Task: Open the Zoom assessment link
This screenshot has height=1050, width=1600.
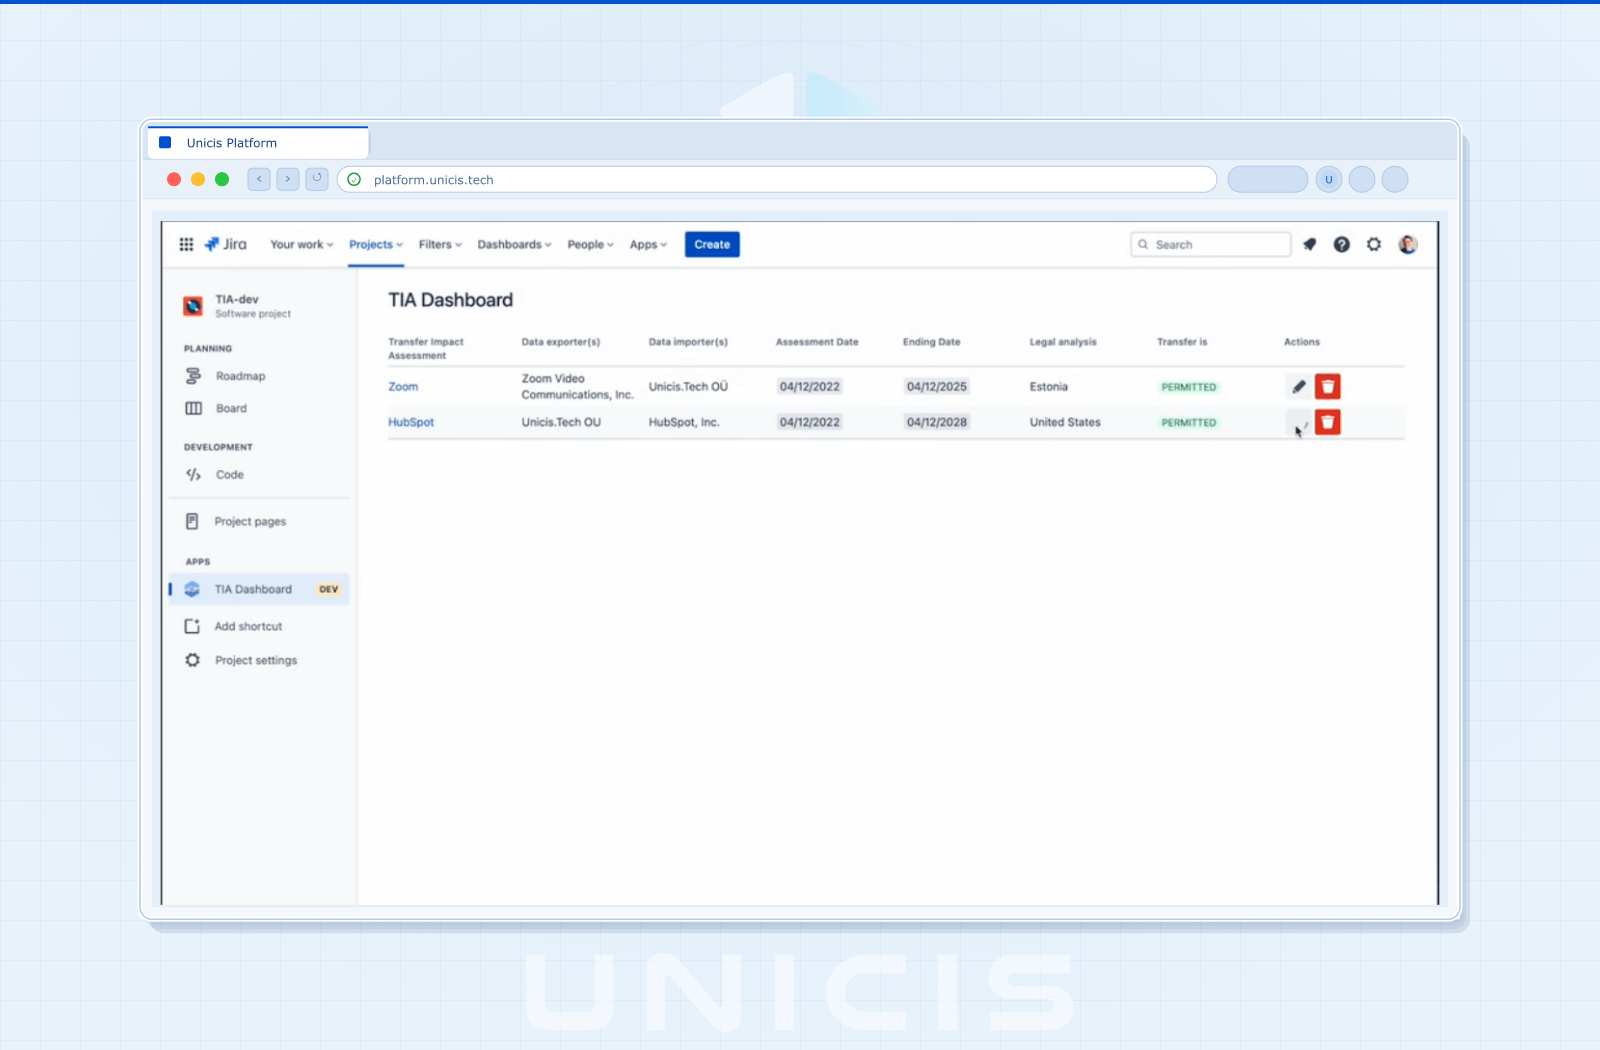Action: pos(403,386)
